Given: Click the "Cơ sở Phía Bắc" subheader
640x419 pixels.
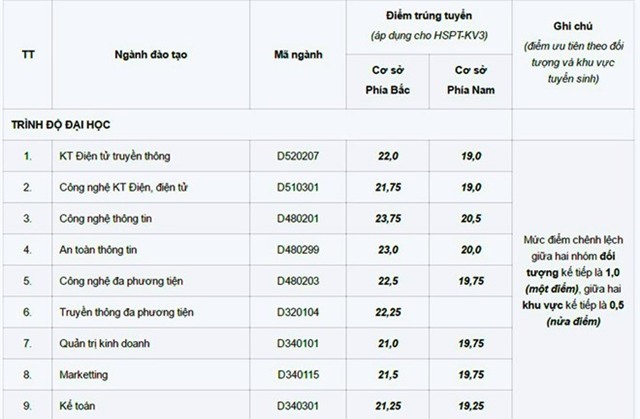Looking at the screenshot, I should (x=386, y=80).
